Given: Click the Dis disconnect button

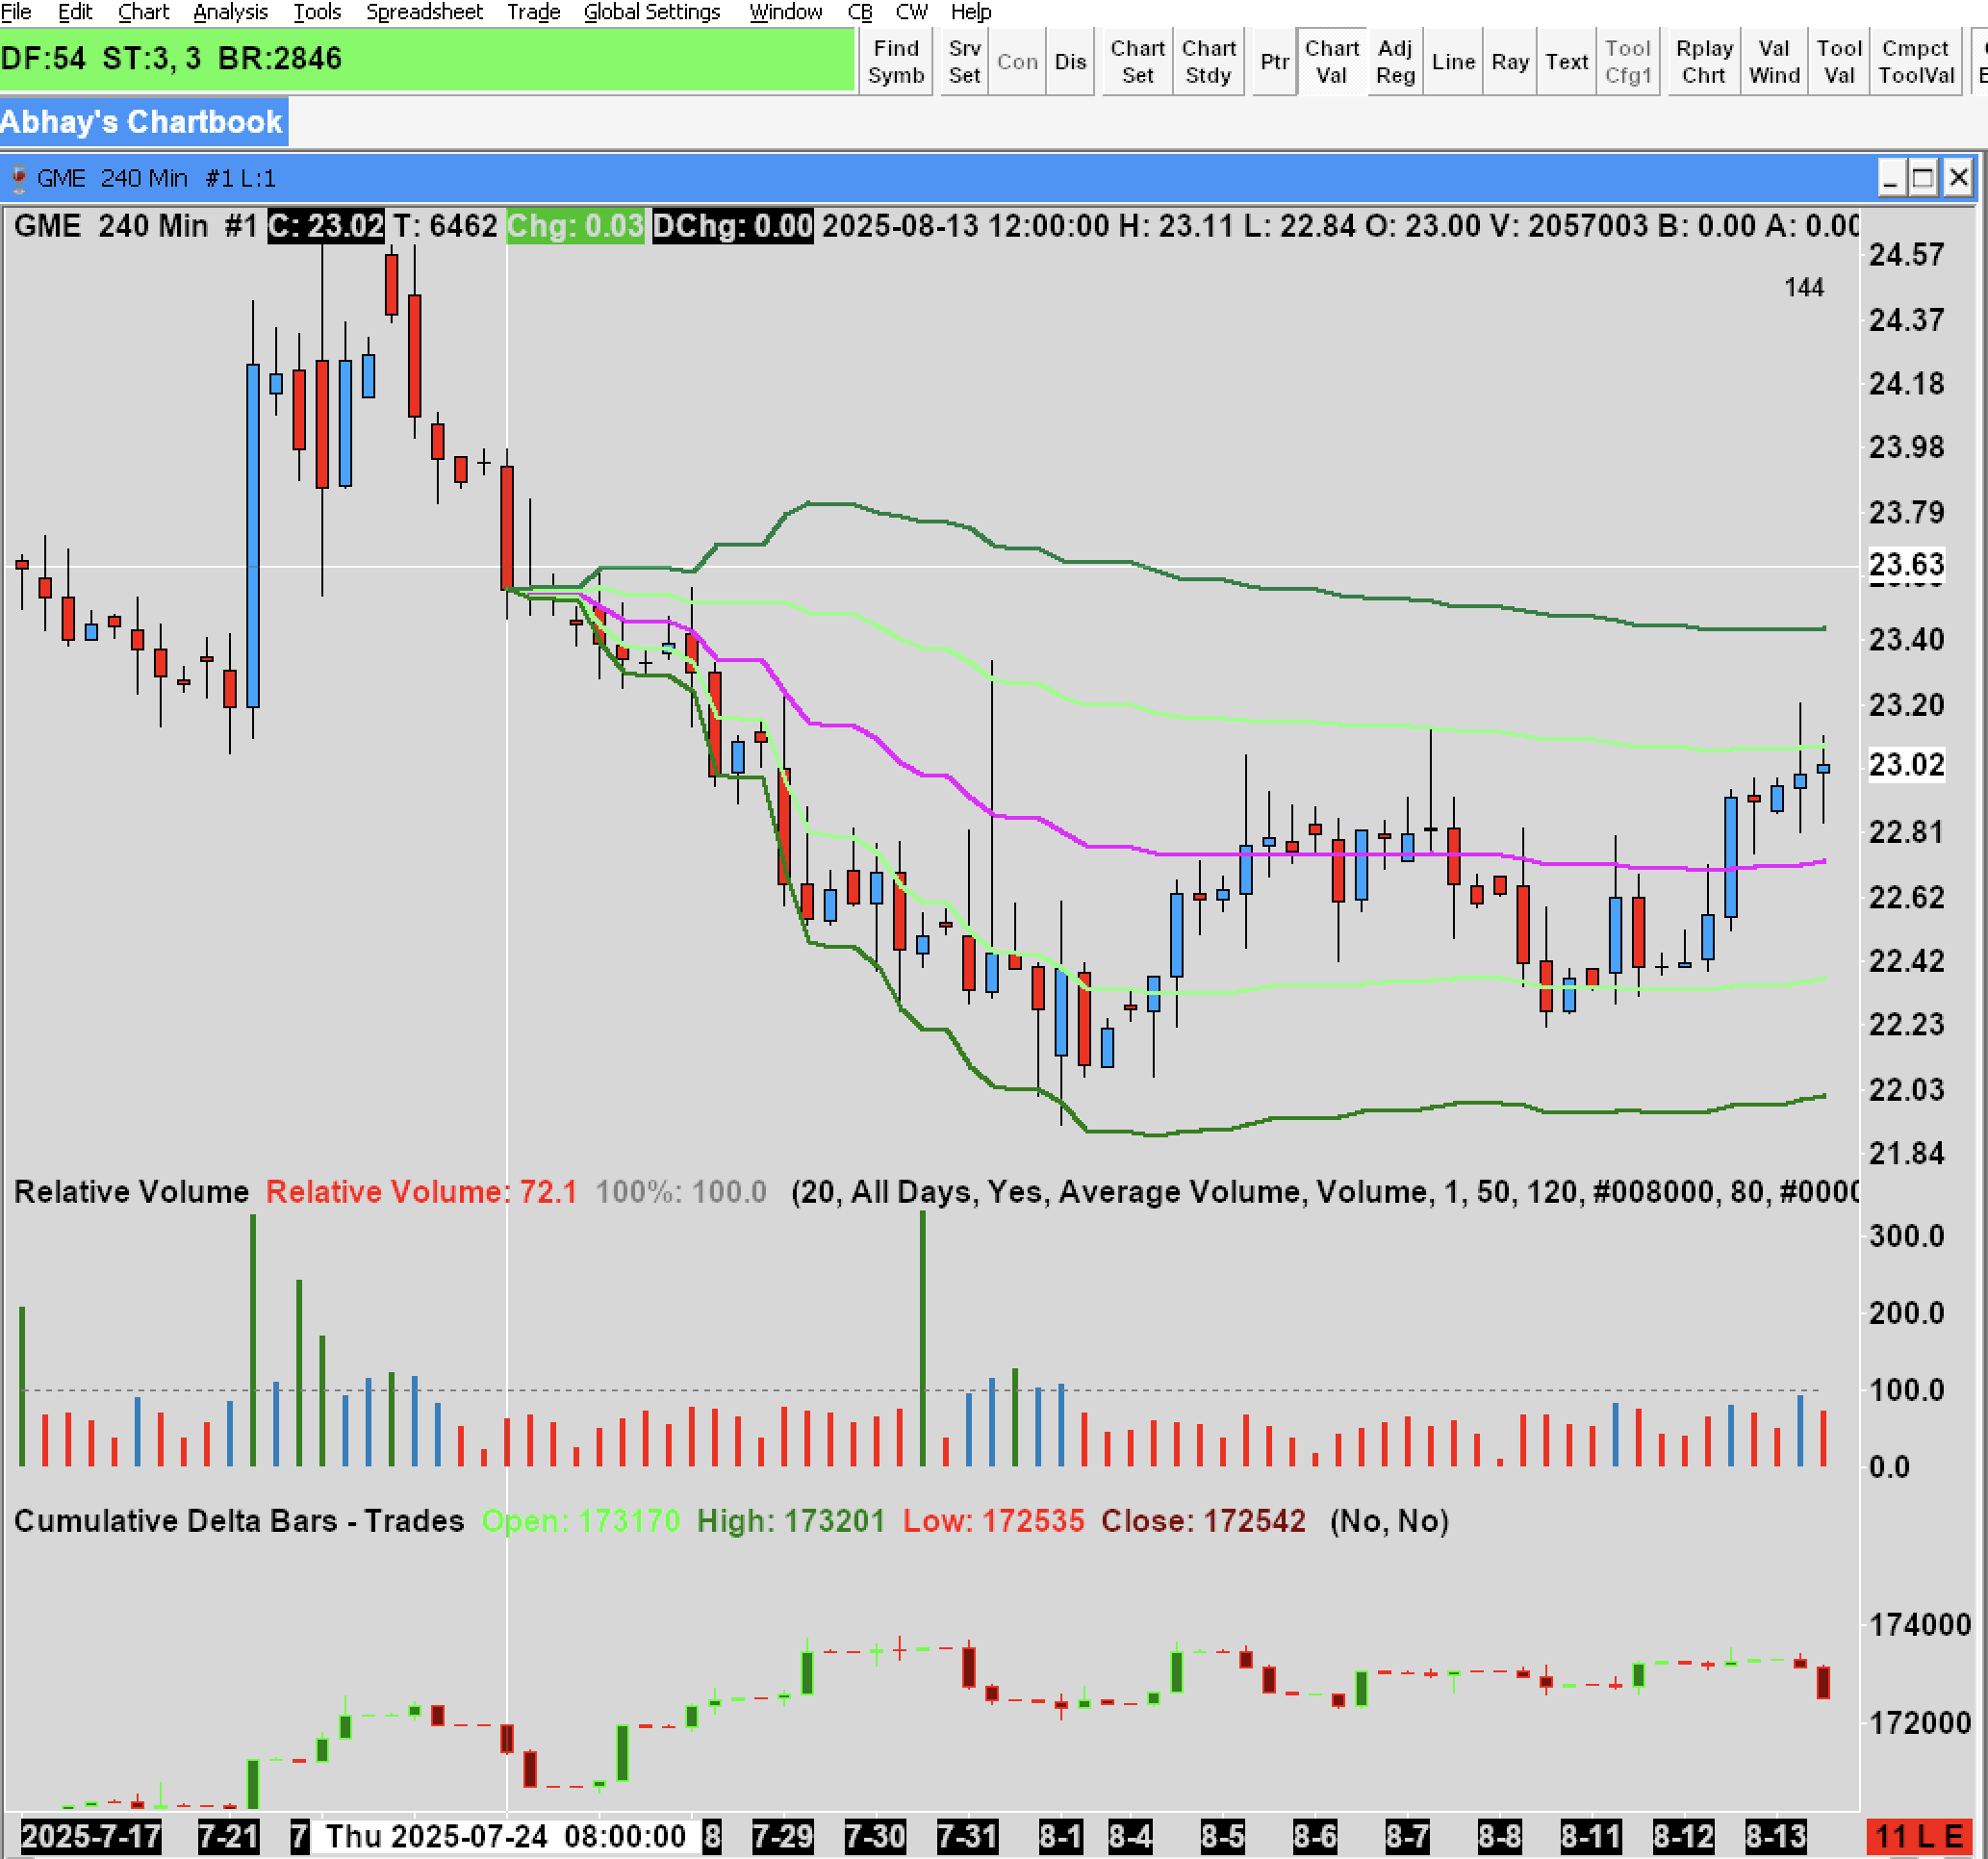Looking at the screenshot, I should coord(1069,62).
